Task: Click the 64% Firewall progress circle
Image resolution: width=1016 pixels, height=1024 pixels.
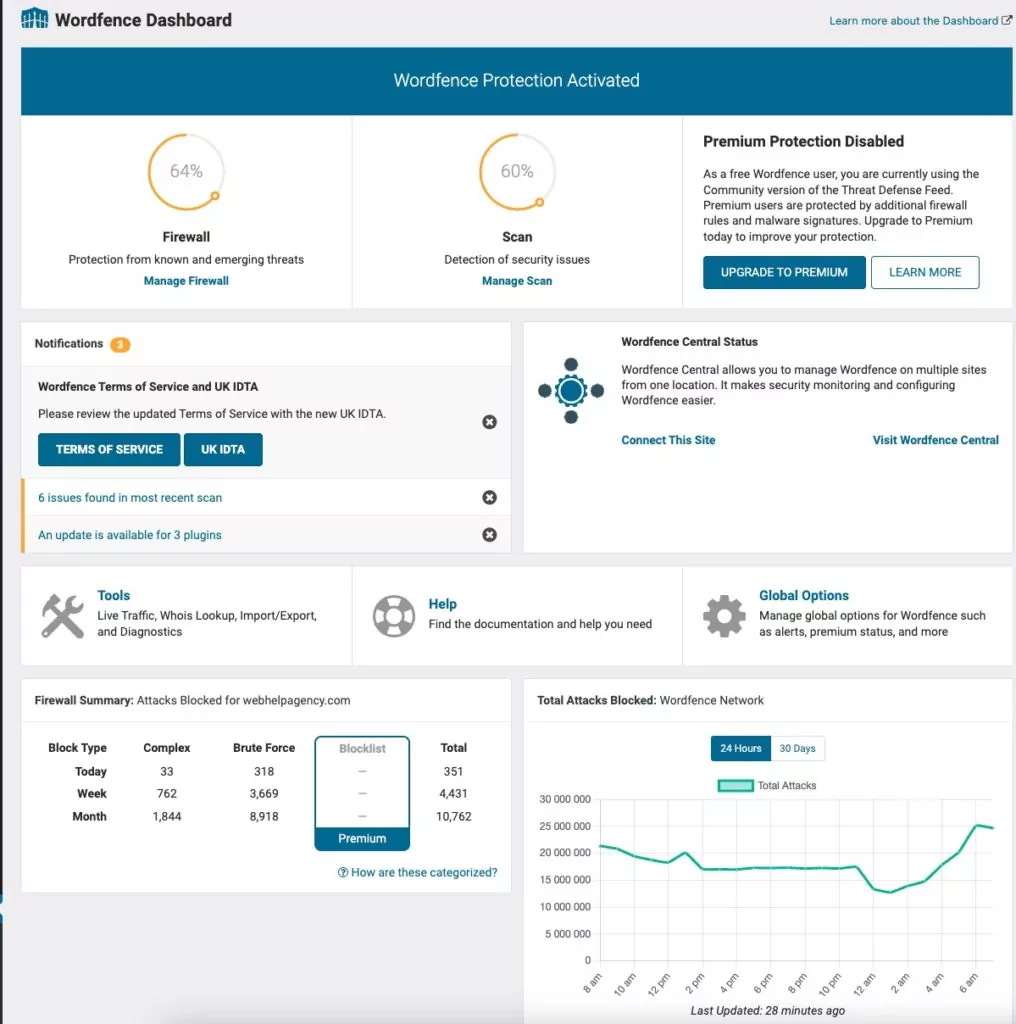Action: (x=186, y=172)
